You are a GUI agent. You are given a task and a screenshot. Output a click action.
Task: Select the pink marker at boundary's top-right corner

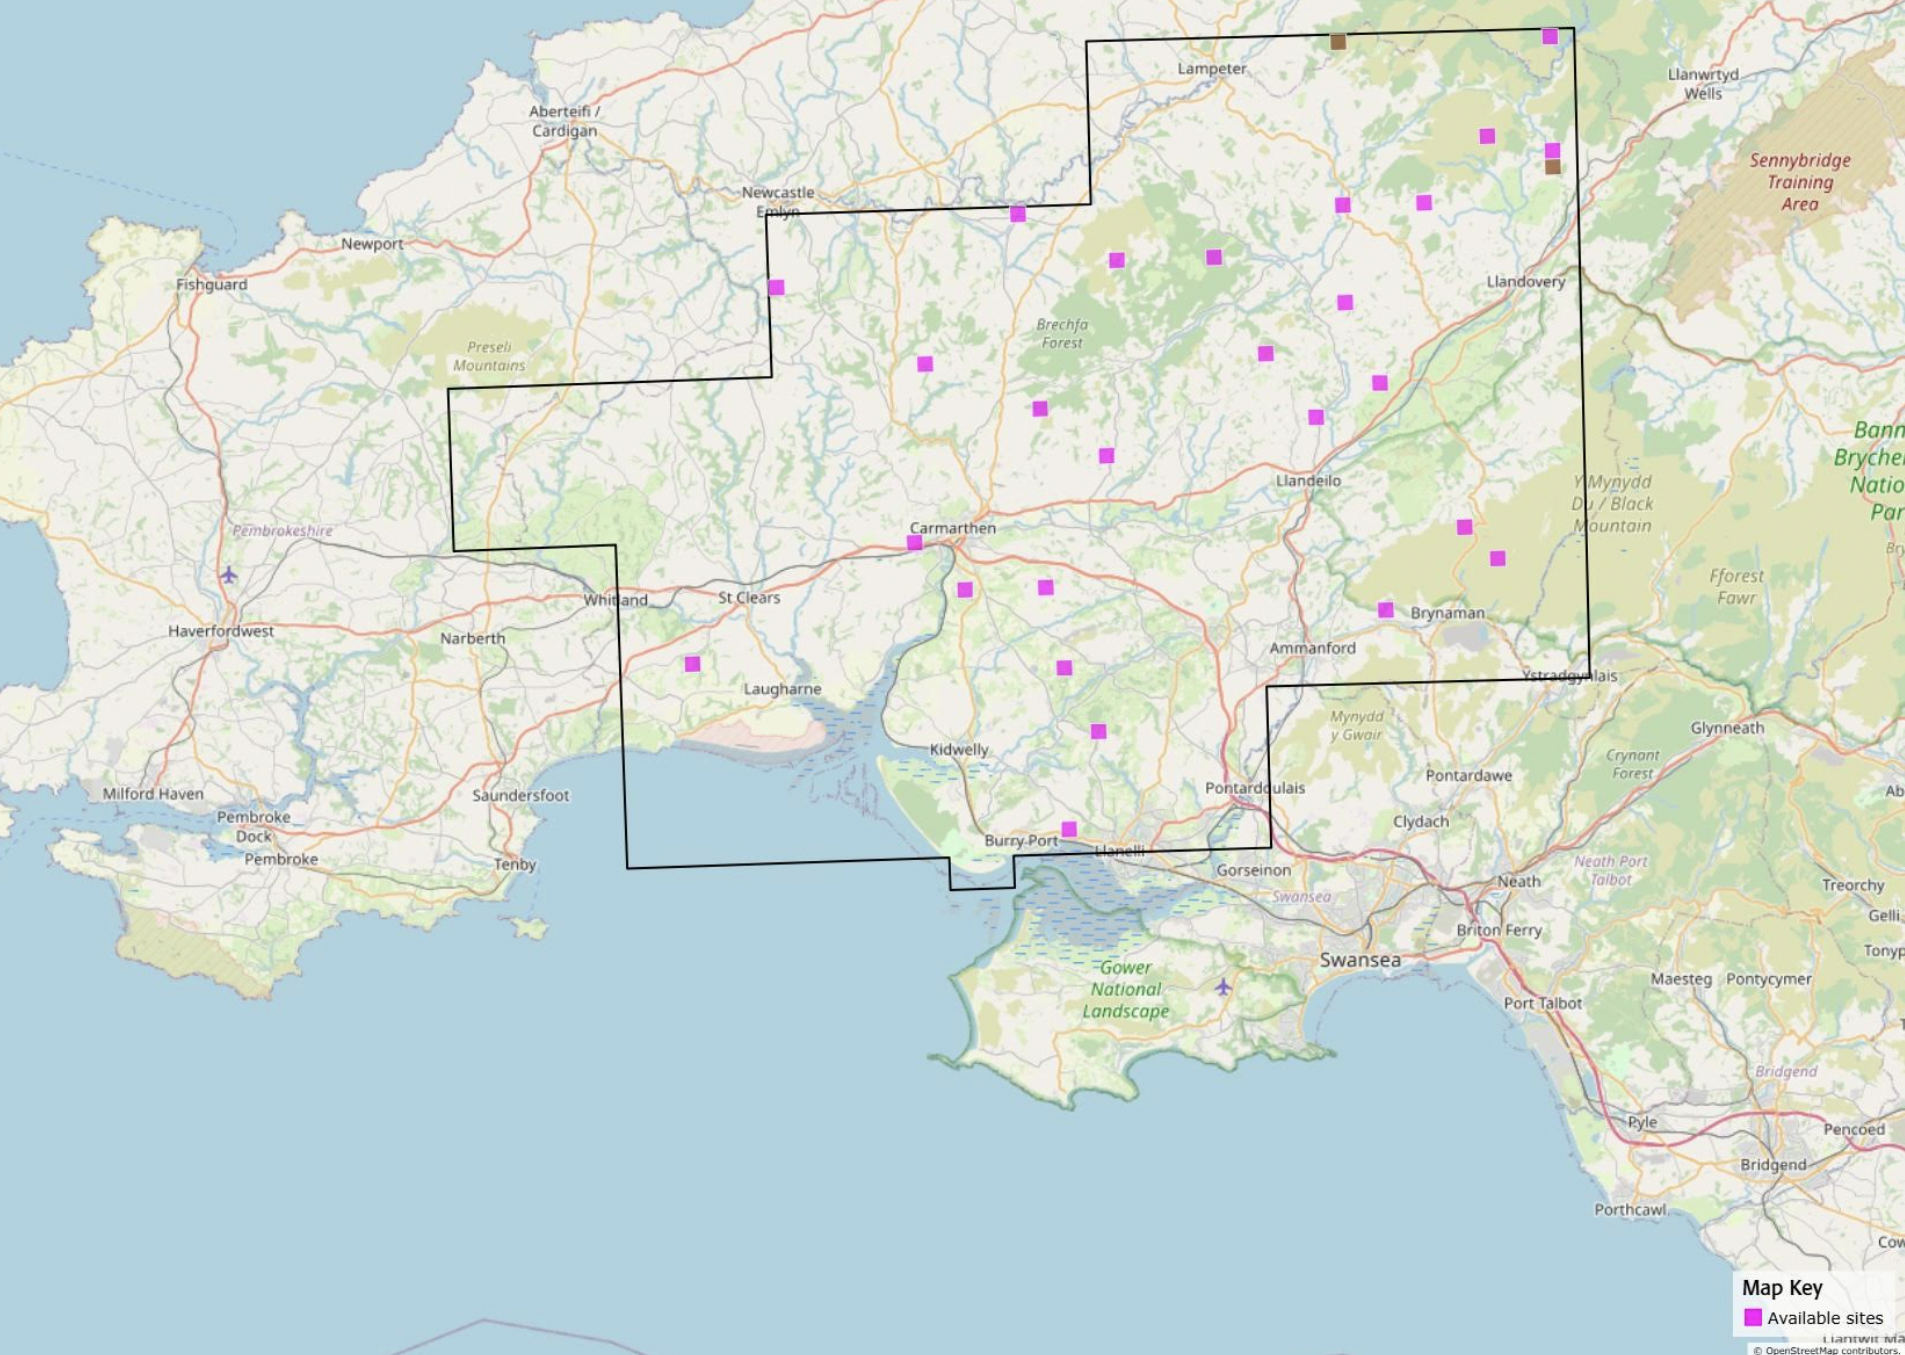[x=1549, y=37]
